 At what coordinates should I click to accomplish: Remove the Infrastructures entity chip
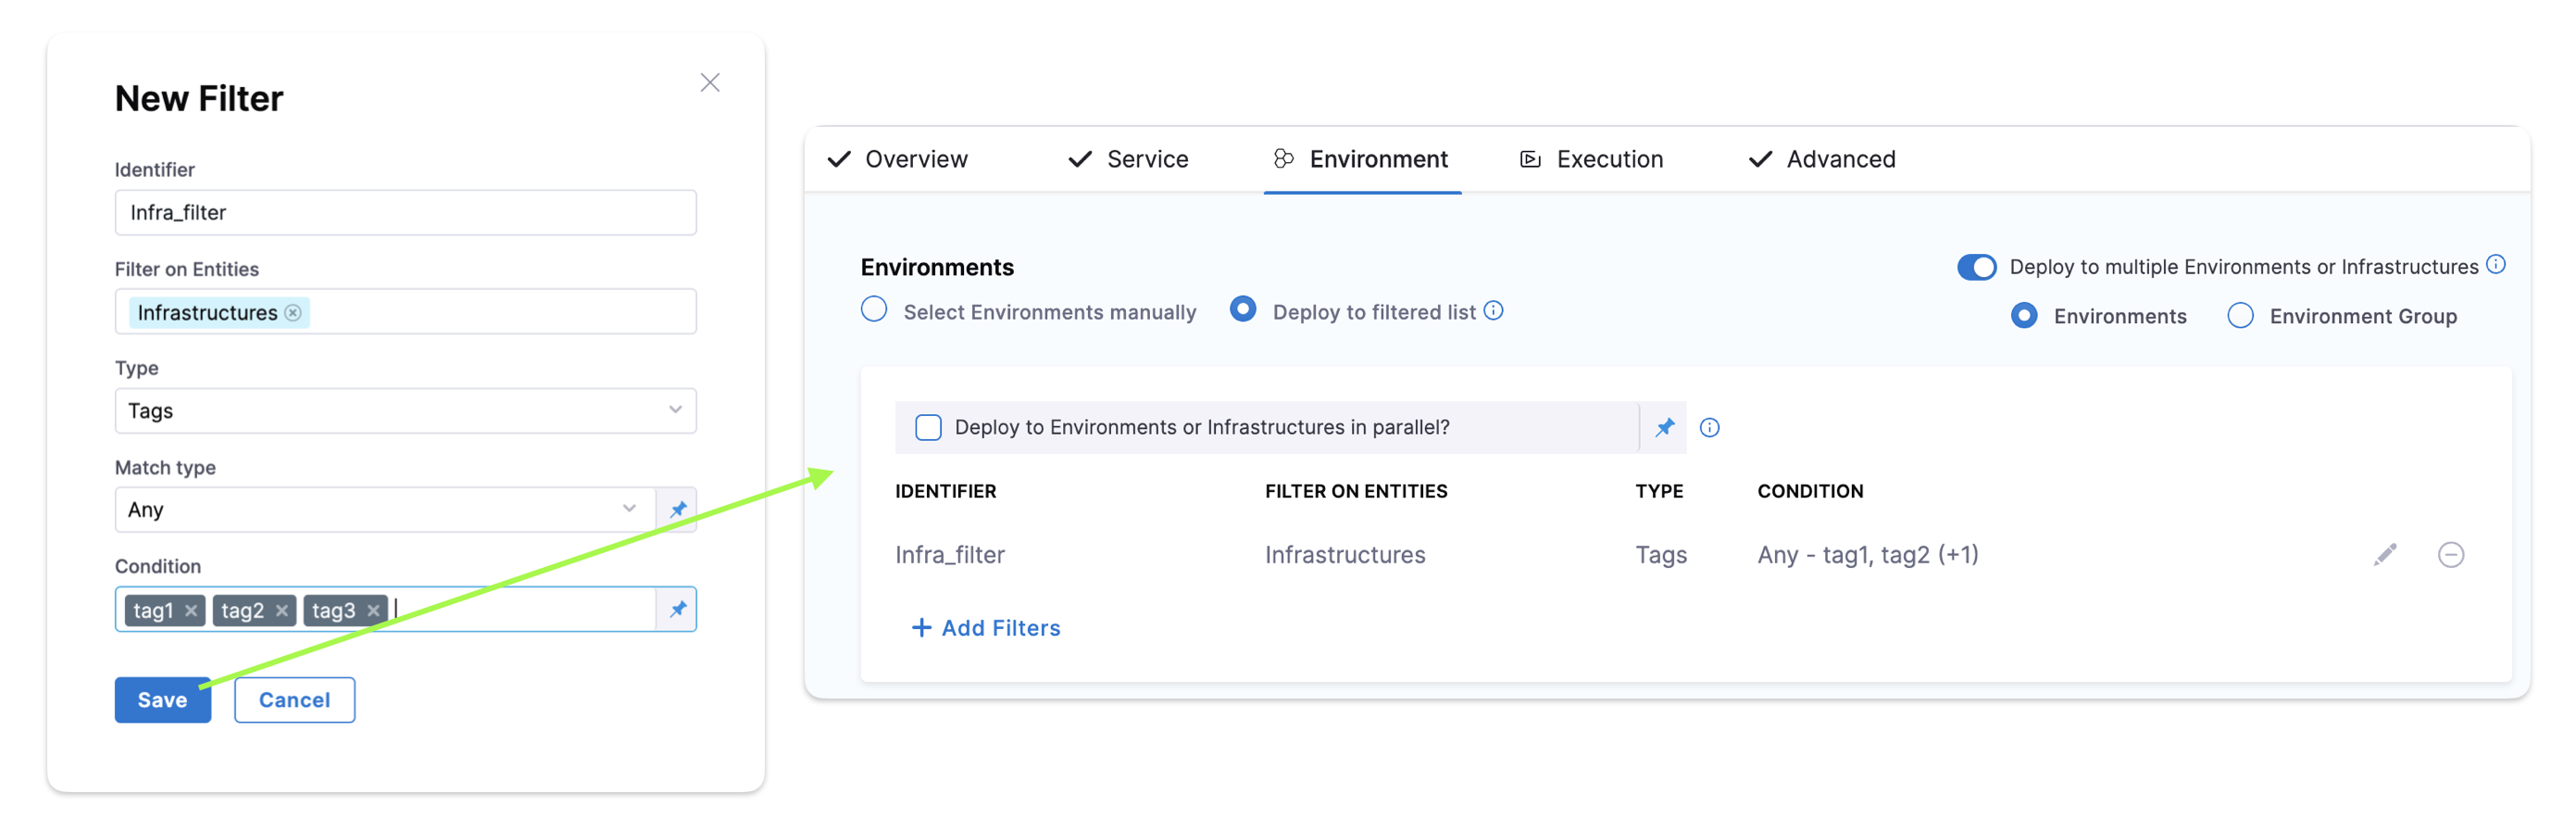[x=293, y=313]
